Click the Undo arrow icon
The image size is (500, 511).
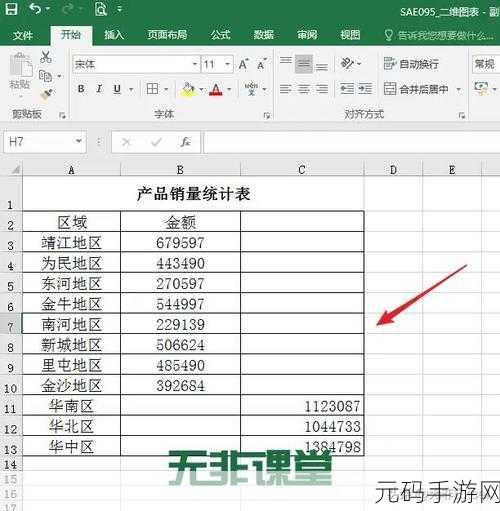click(35, 9)
